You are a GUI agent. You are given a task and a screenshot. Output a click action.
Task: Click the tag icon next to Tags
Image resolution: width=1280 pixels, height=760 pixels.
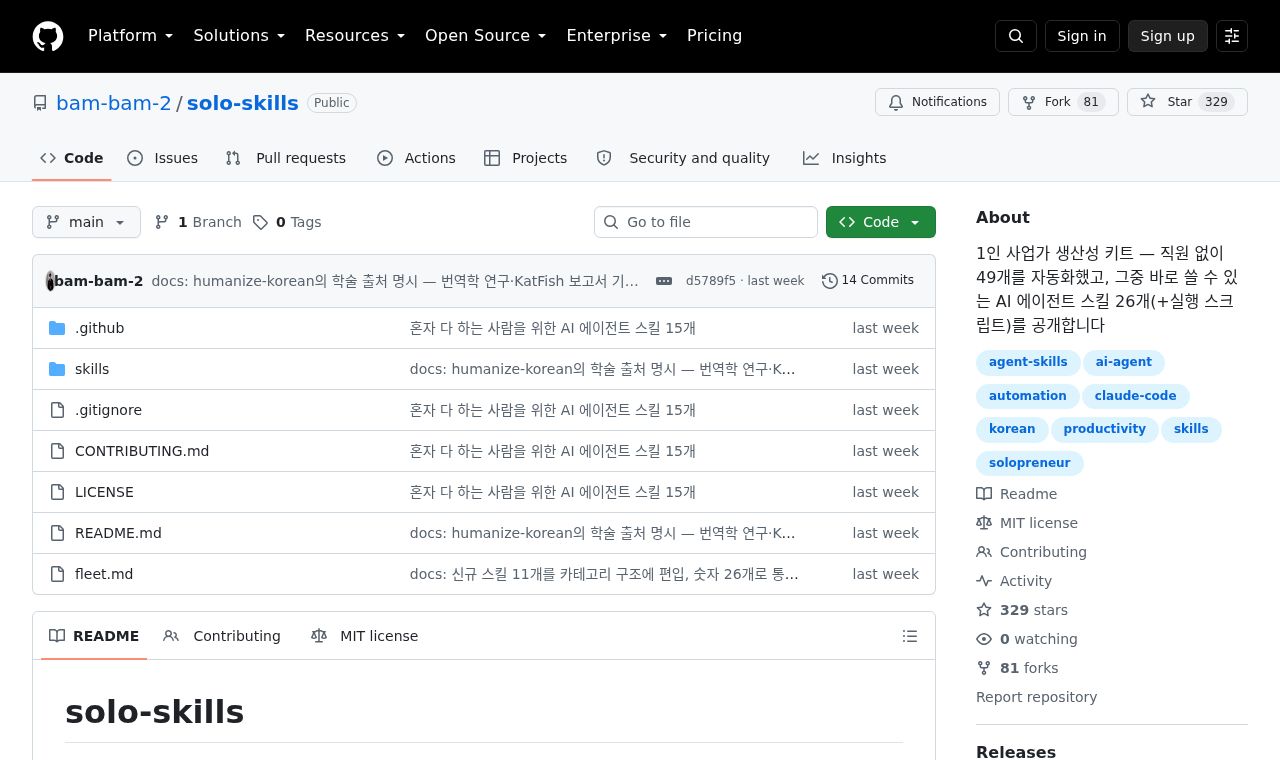coord(260,222)
